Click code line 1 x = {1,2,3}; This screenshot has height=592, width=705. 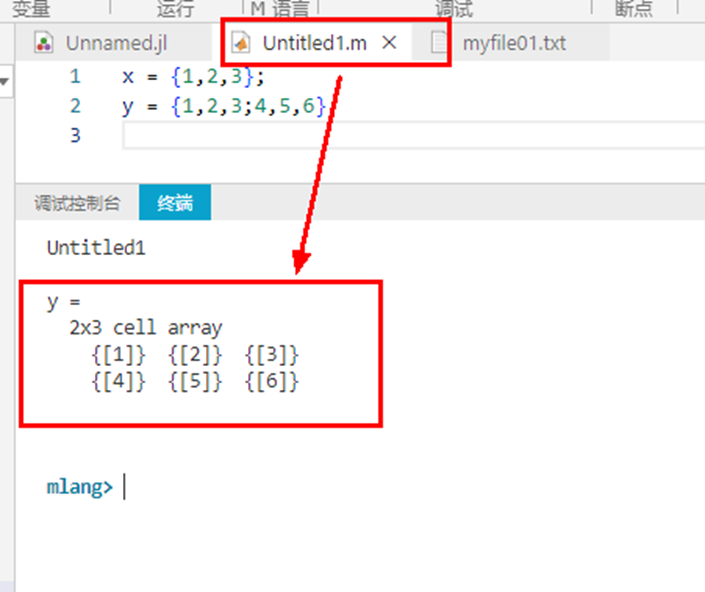193,77
